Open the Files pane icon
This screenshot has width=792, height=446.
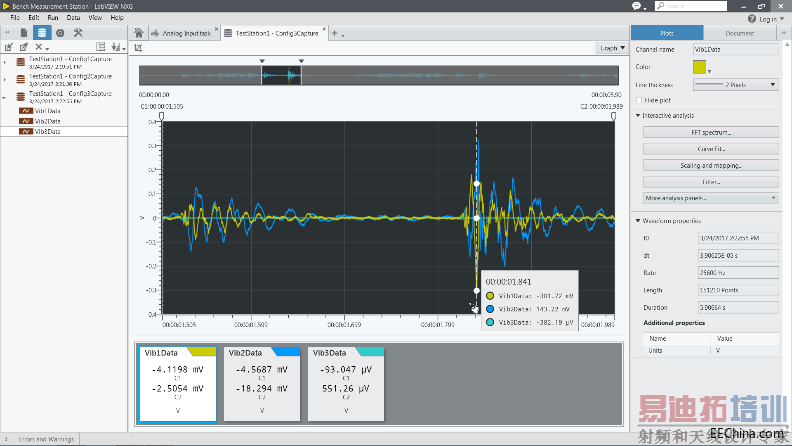tap(24, 33)
